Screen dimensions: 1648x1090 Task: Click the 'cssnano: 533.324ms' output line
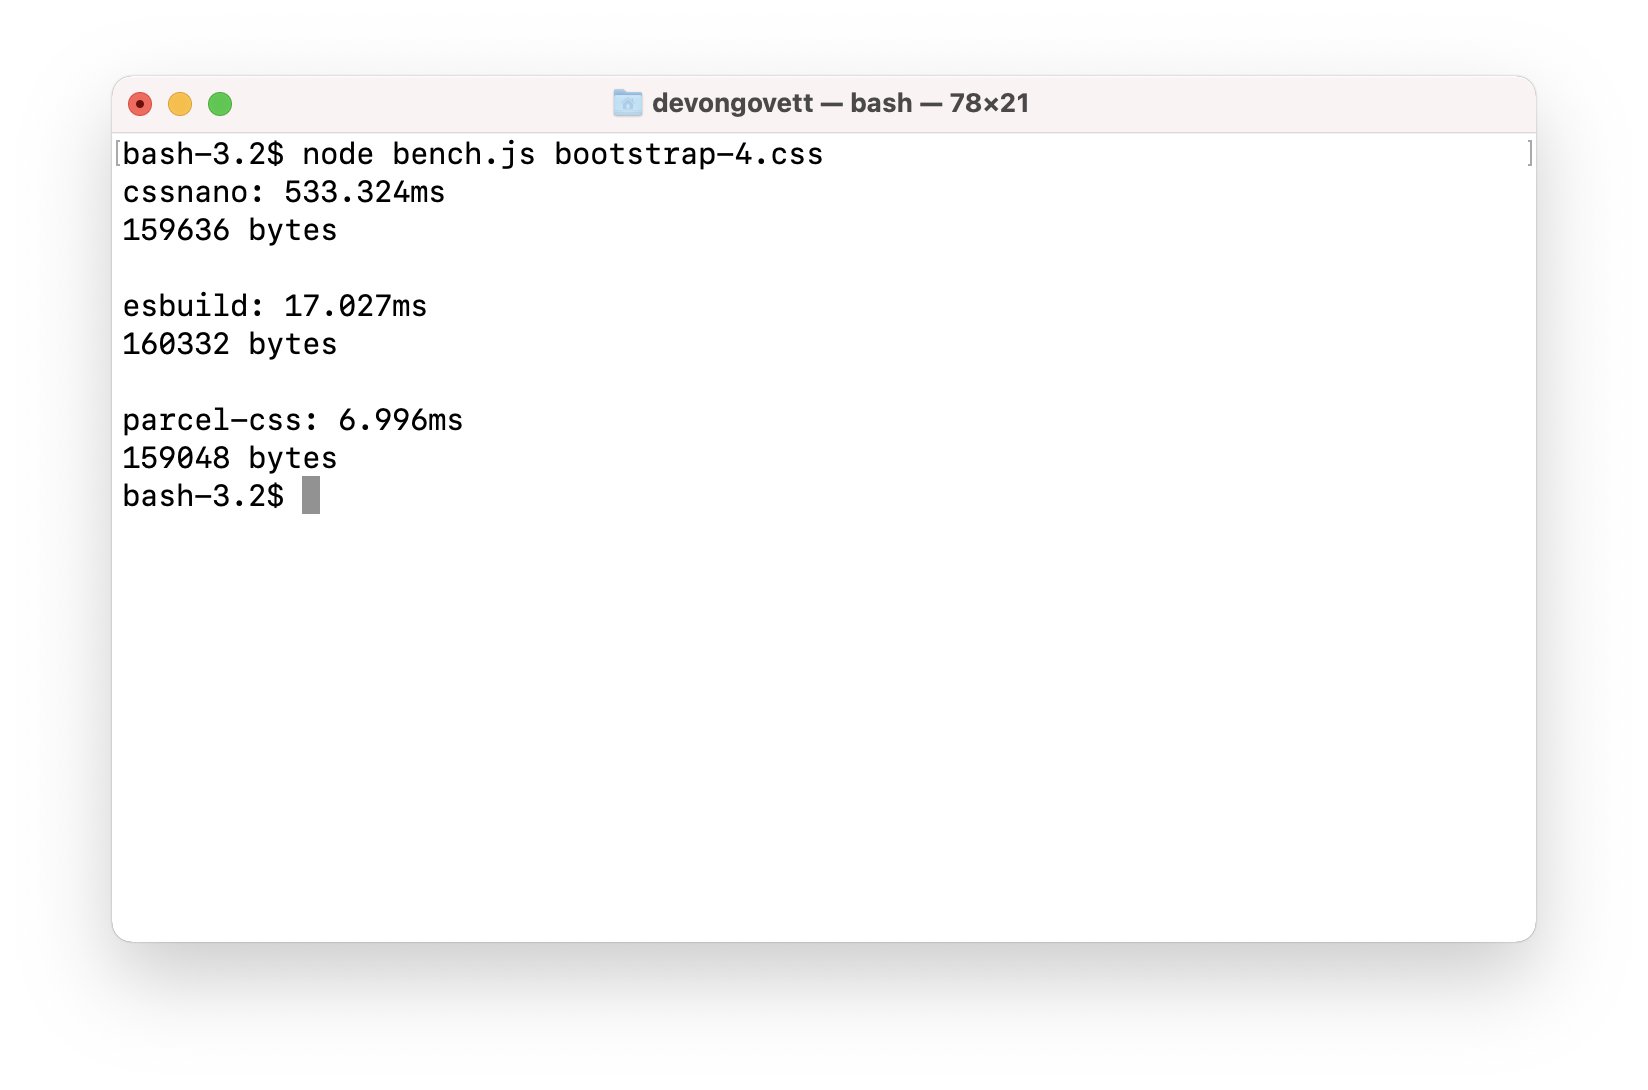(284, 192)
